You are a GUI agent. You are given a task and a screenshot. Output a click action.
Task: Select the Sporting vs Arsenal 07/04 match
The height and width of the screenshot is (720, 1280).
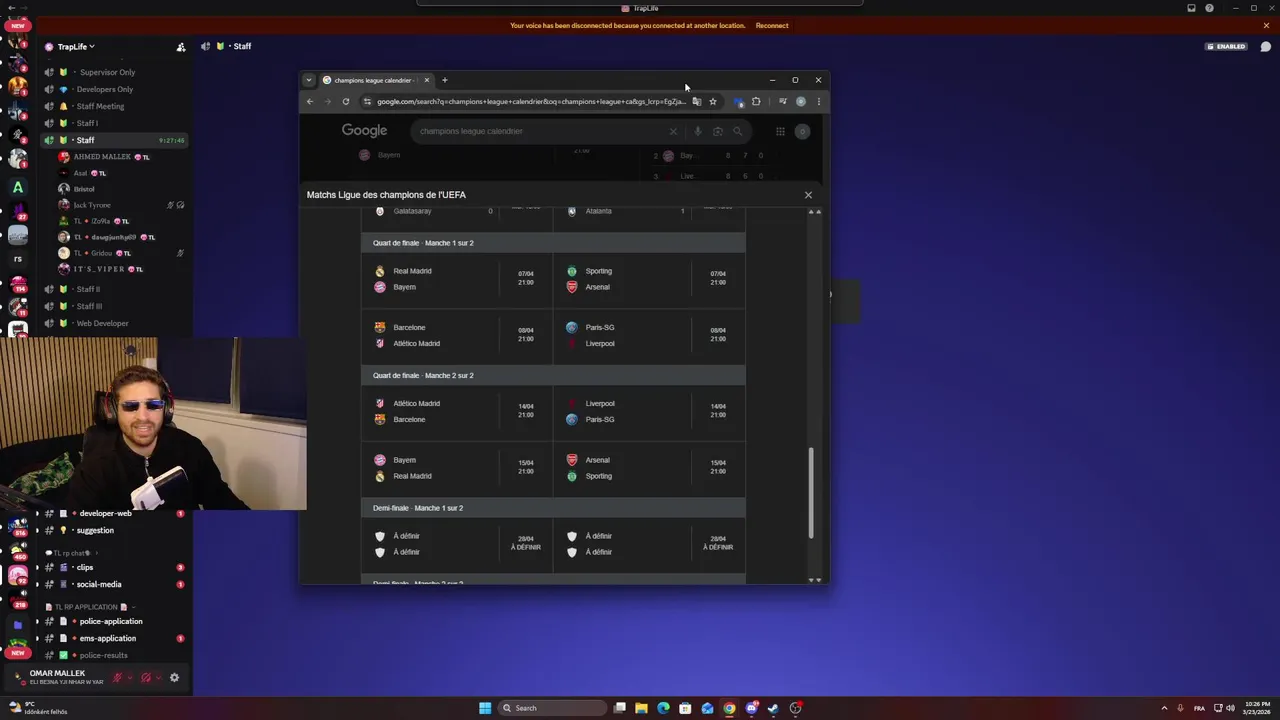(x=649, y=279)
